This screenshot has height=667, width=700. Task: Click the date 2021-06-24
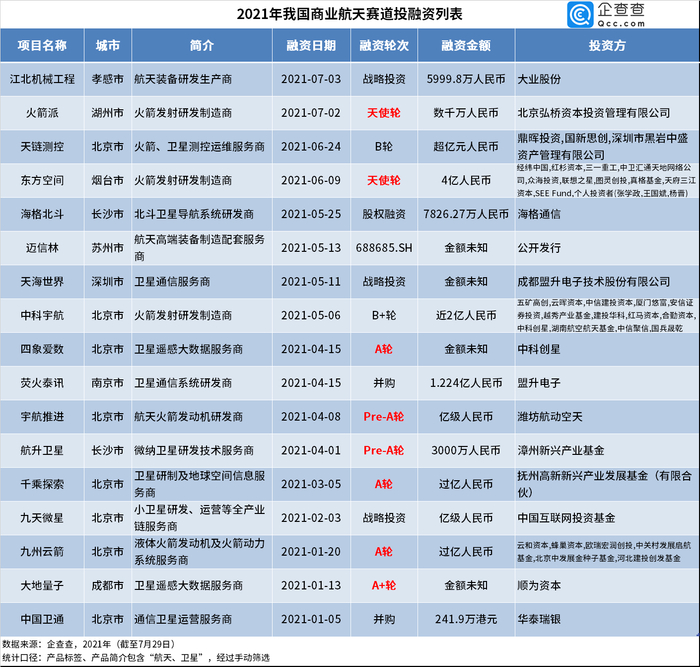click(x=311, y=146)
